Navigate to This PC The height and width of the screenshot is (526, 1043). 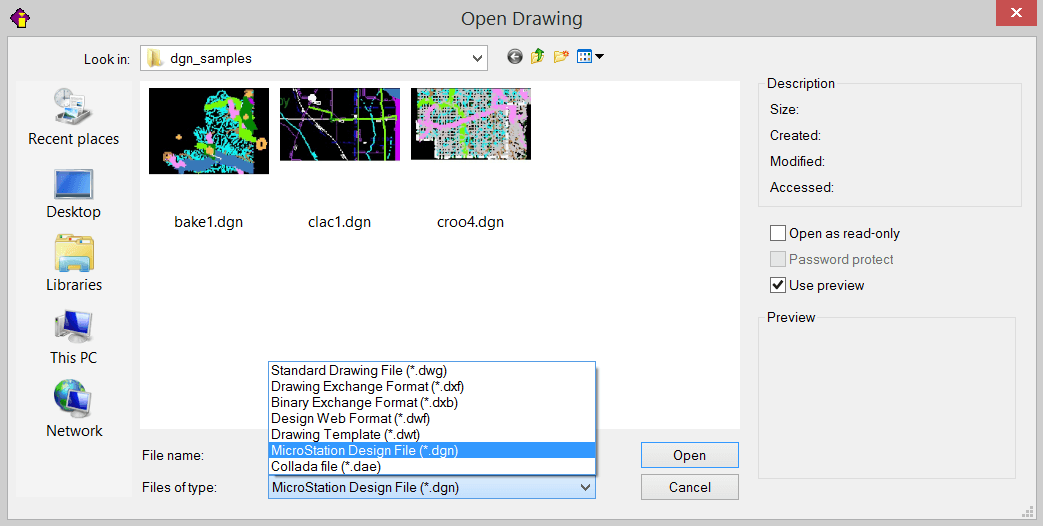[74, 337]
